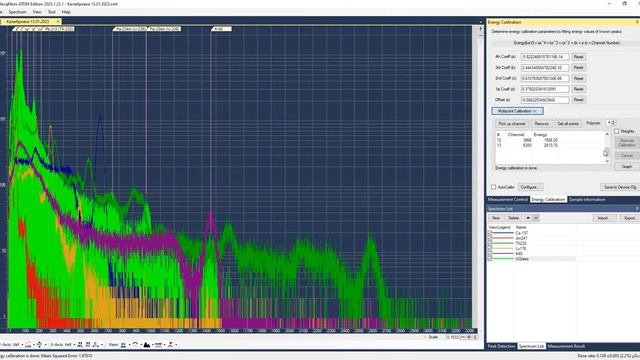Pin the Energy Calibration panel
Screen dimensions: 640x360
click(x=637, y=22)
